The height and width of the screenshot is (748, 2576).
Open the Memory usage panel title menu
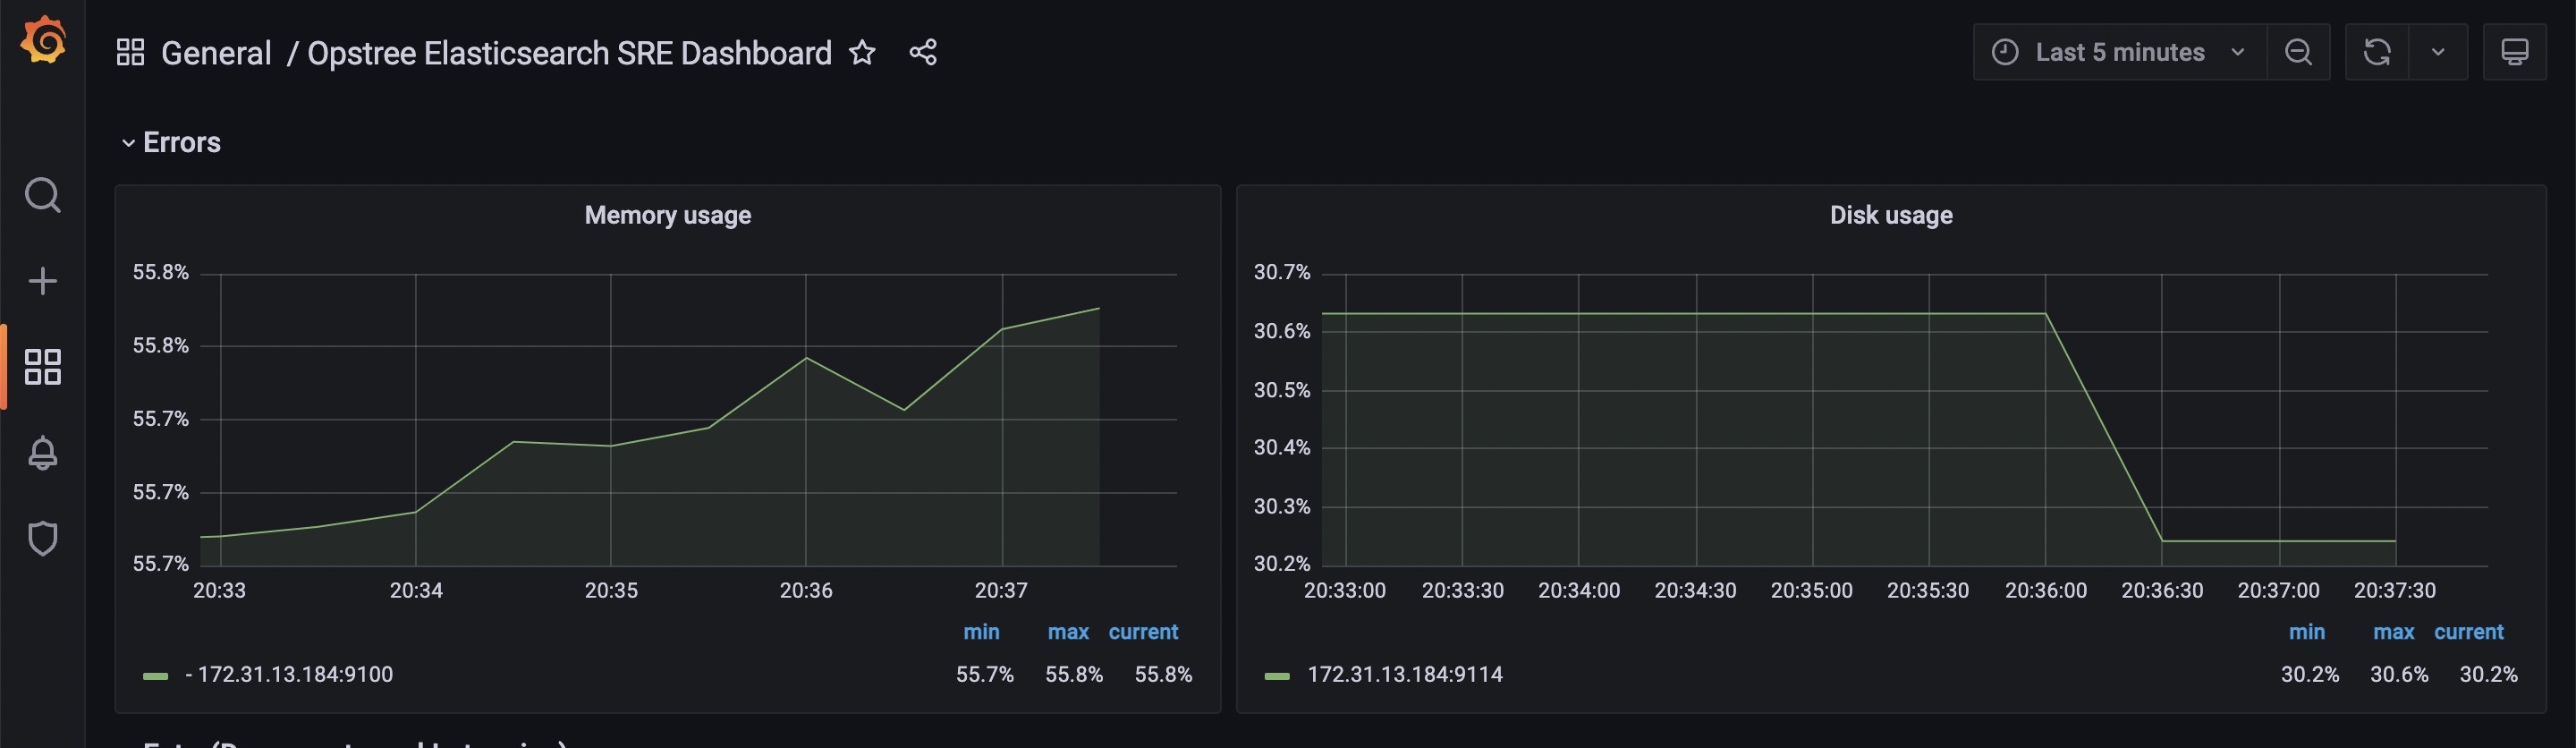[x=667, y=215]
